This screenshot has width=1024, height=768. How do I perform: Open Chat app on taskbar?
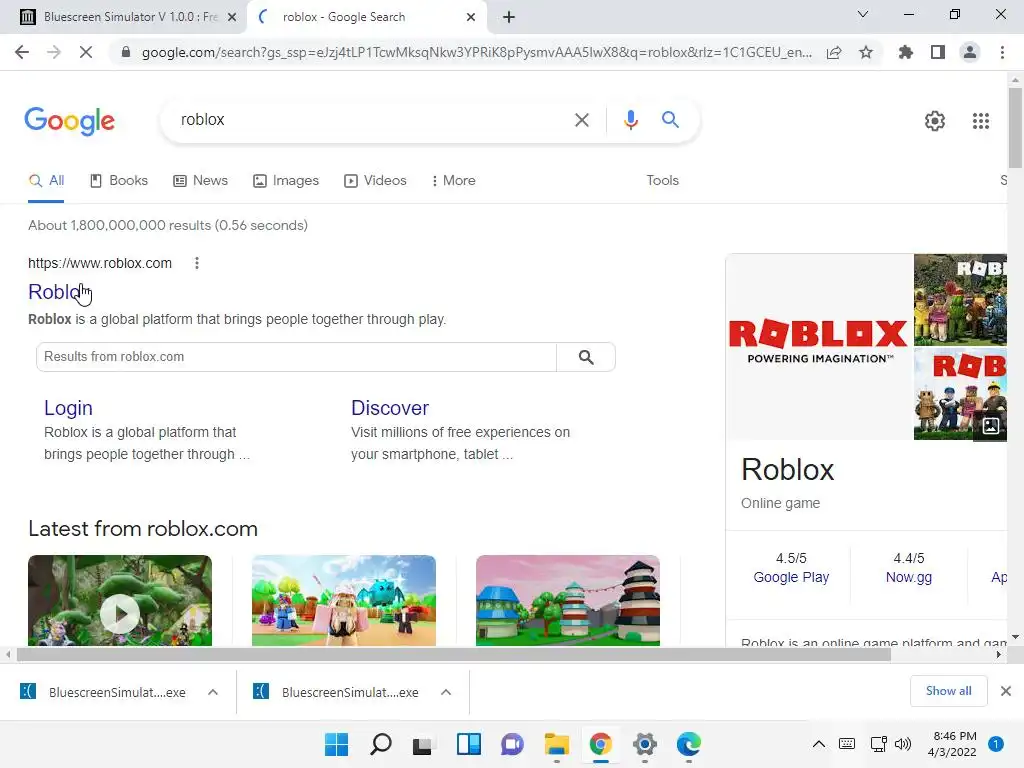pyautogui.click(x=513, y=744)
